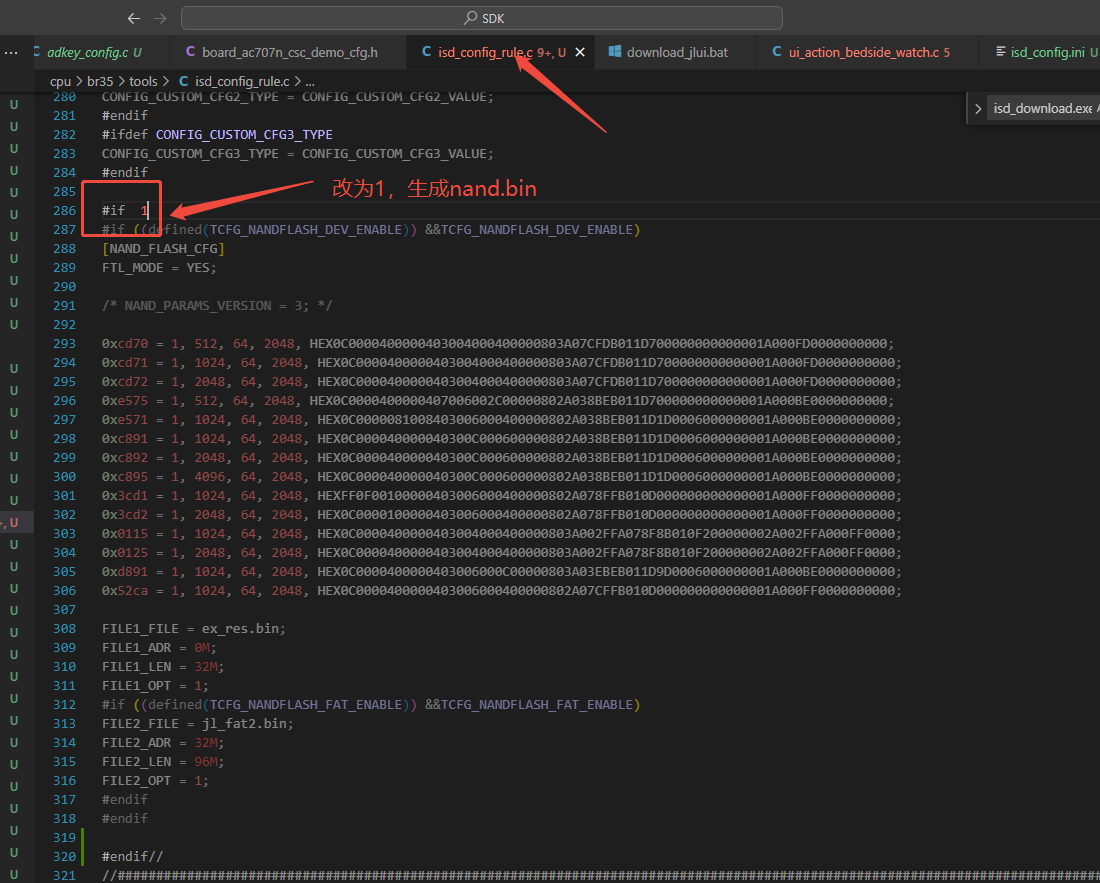Close the isd_config_rule.c tab

[x=580, y=53]
